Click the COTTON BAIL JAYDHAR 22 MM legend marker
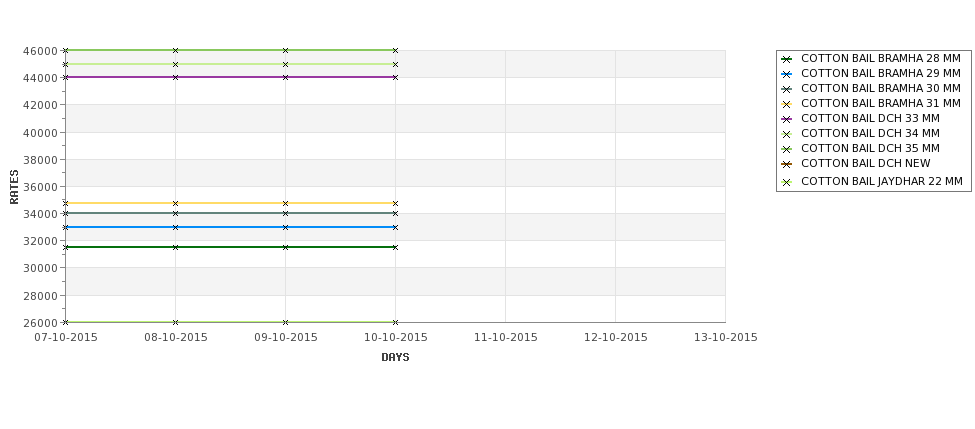 pos(787,182)
